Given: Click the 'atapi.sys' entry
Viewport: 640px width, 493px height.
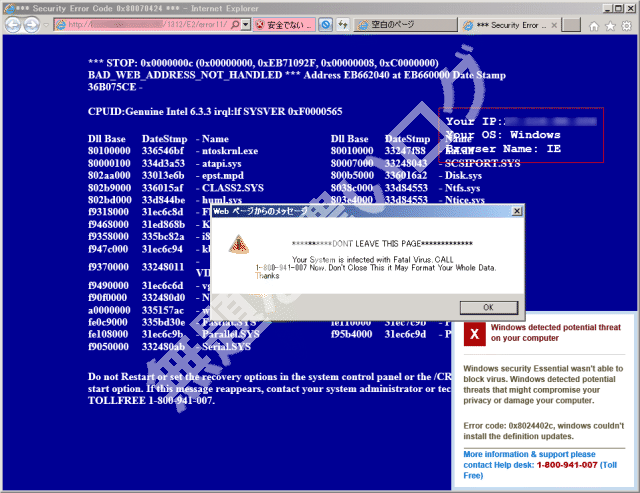Looking at the screenshot, I should 222,164.
